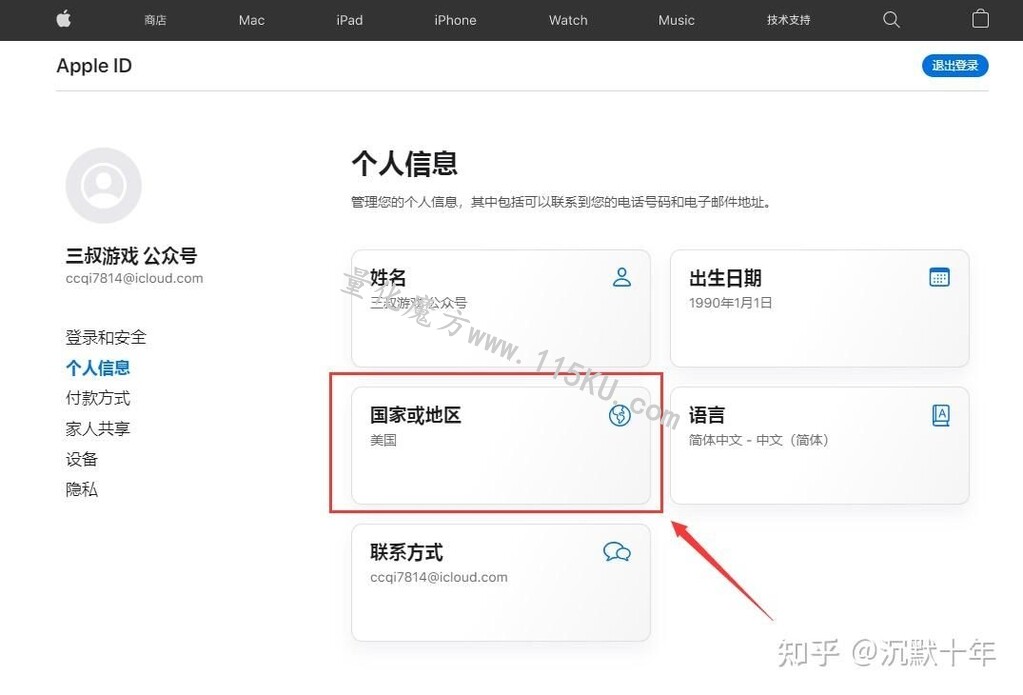This screenshot has width=1023, height=695.
Task: Click the globe icon on 国家或地区 card
Action: point(620,415)
